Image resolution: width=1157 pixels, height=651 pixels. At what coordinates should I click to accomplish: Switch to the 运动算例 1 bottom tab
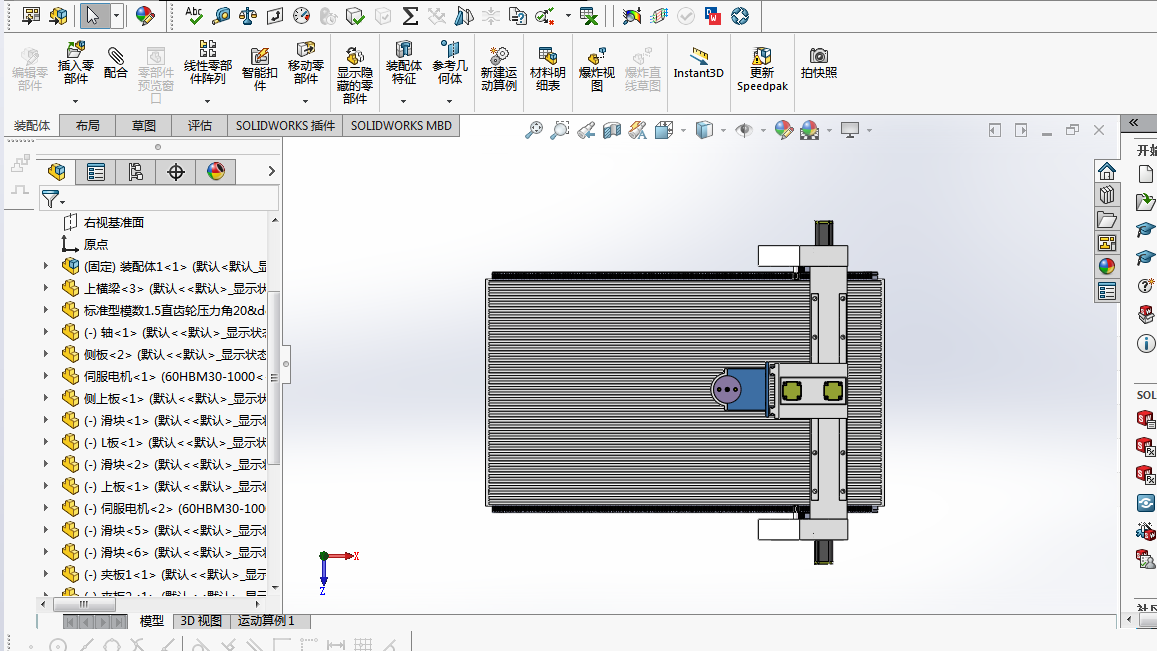266,621
